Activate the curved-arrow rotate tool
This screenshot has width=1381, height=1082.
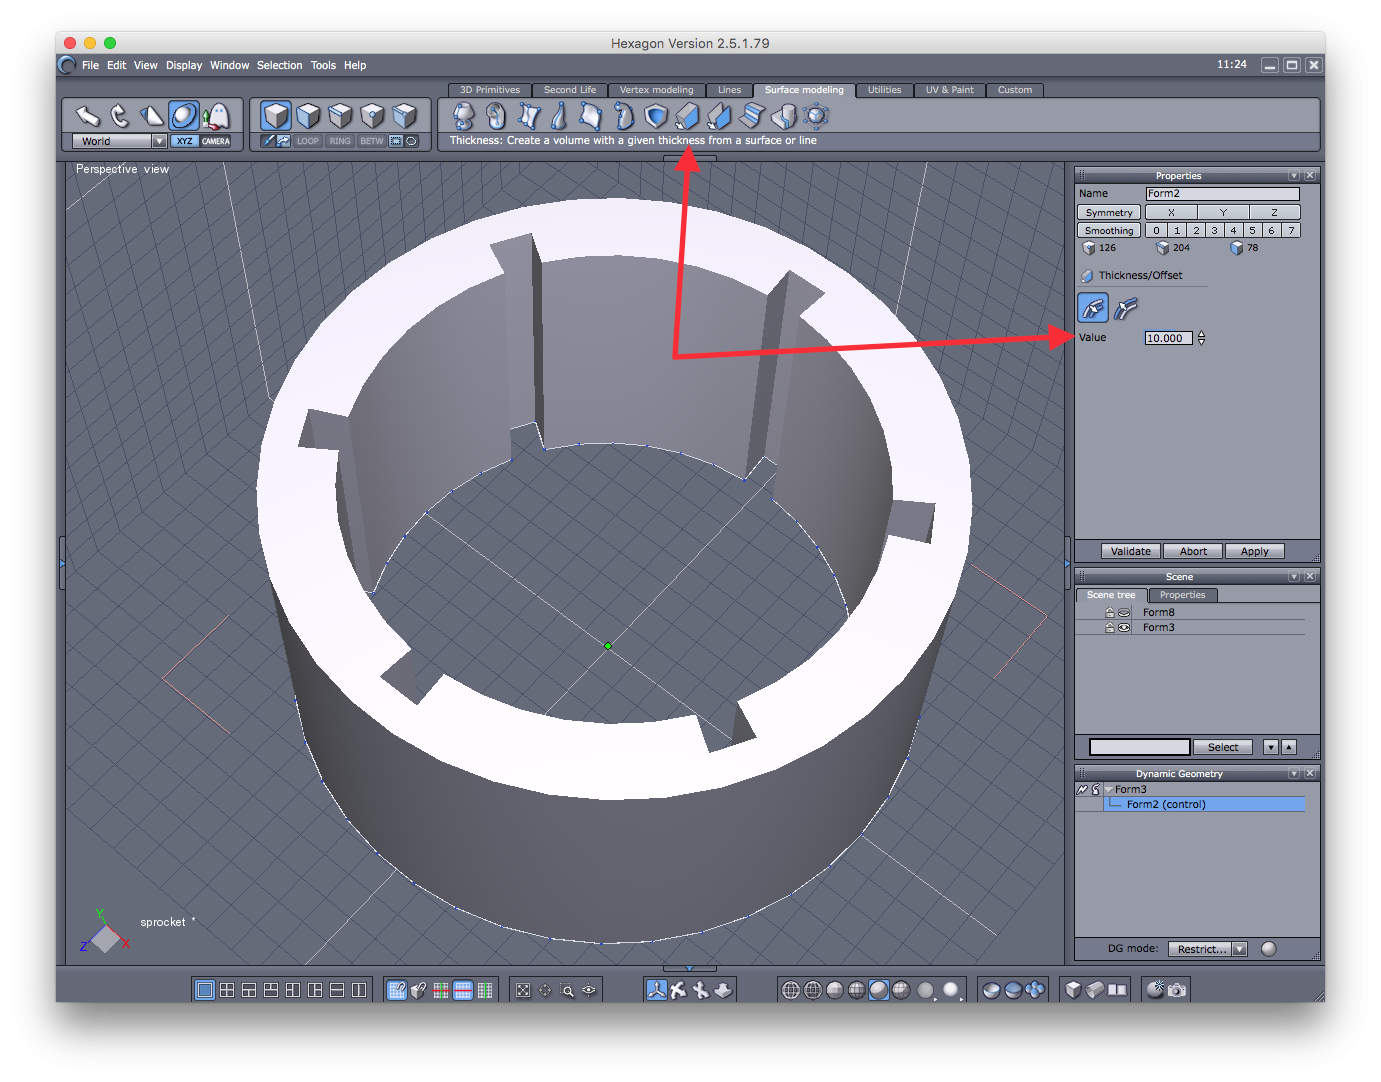coord(119,116)
